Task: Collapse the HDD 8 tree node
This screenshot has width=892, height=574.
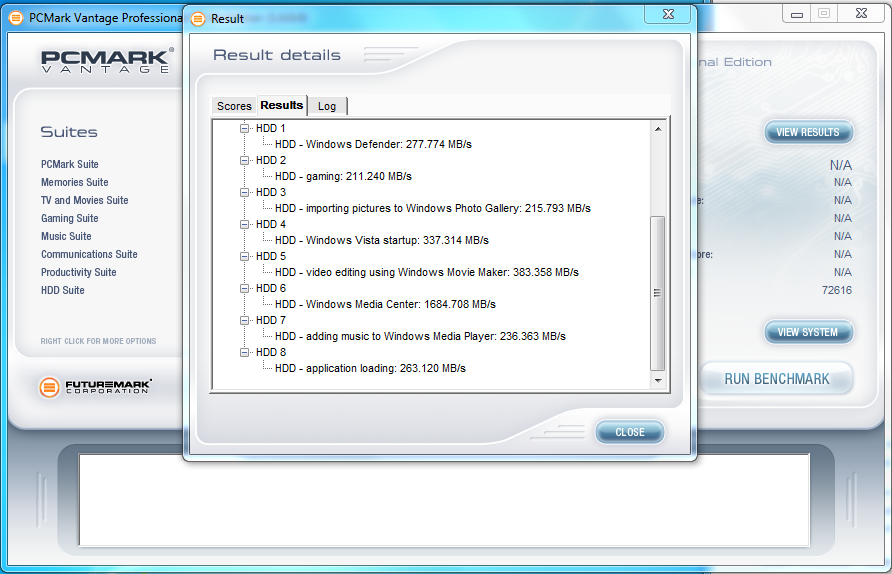Action: click(245, 352)
